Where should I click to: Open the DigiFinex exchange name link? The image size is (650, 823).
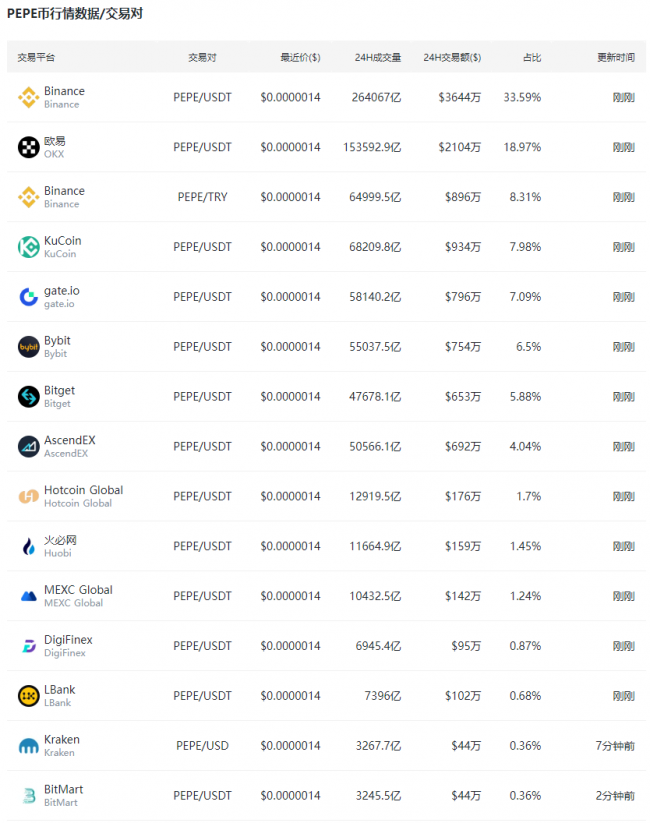tap(68, 640)
